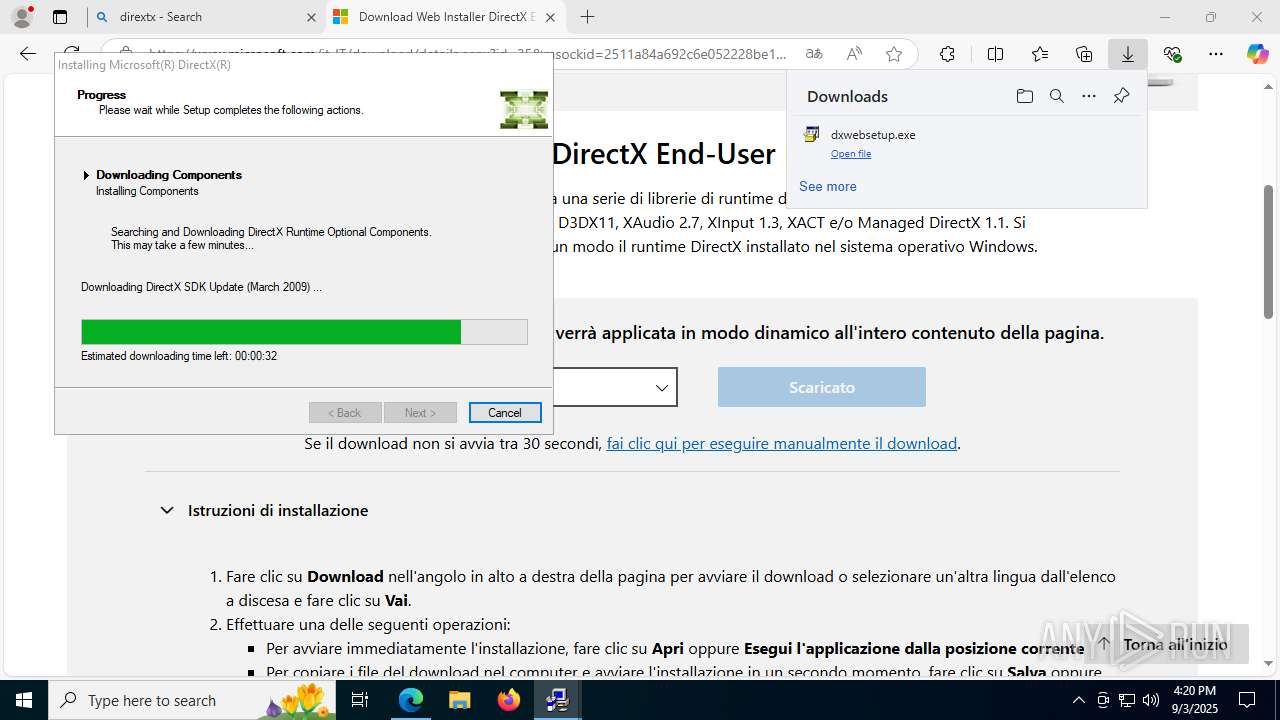Click the Scaricato button
This screenshot has width=1280, height=720.
(x=822, y=387)
